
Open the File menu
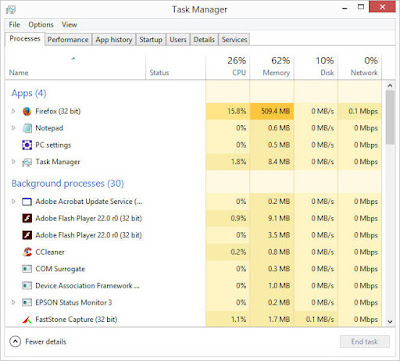pyautogui.click(x=14, y=25)
